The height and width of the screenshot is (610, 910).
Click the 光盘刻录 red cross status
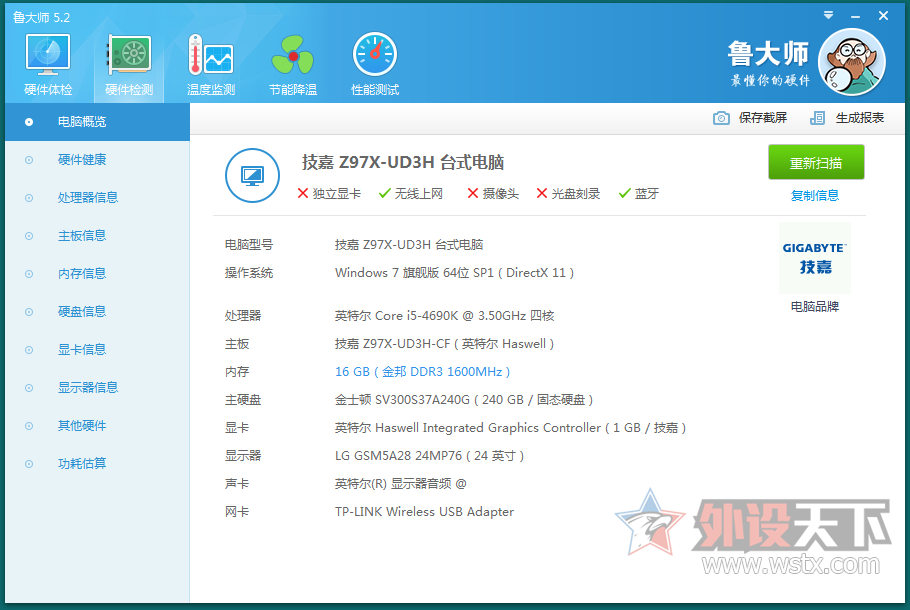pos(568,194)
